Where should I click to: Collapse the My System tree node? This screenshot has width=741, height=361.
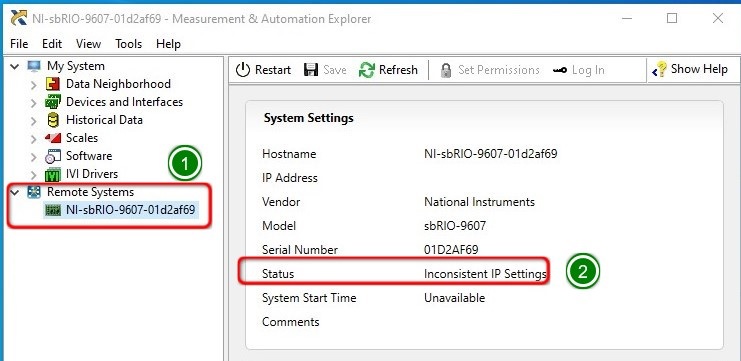click(x=15, y=67)
